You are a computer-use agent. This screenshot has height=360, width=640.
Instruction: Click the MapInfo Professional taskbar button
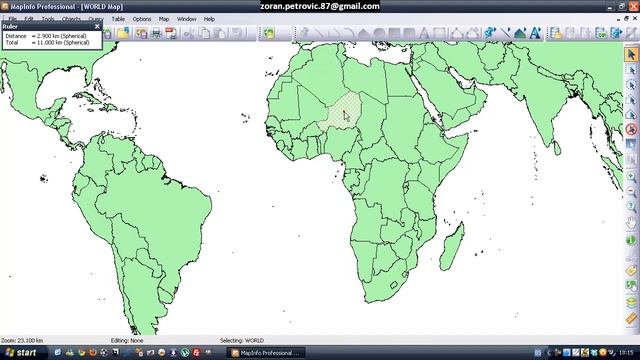(266, 353)
